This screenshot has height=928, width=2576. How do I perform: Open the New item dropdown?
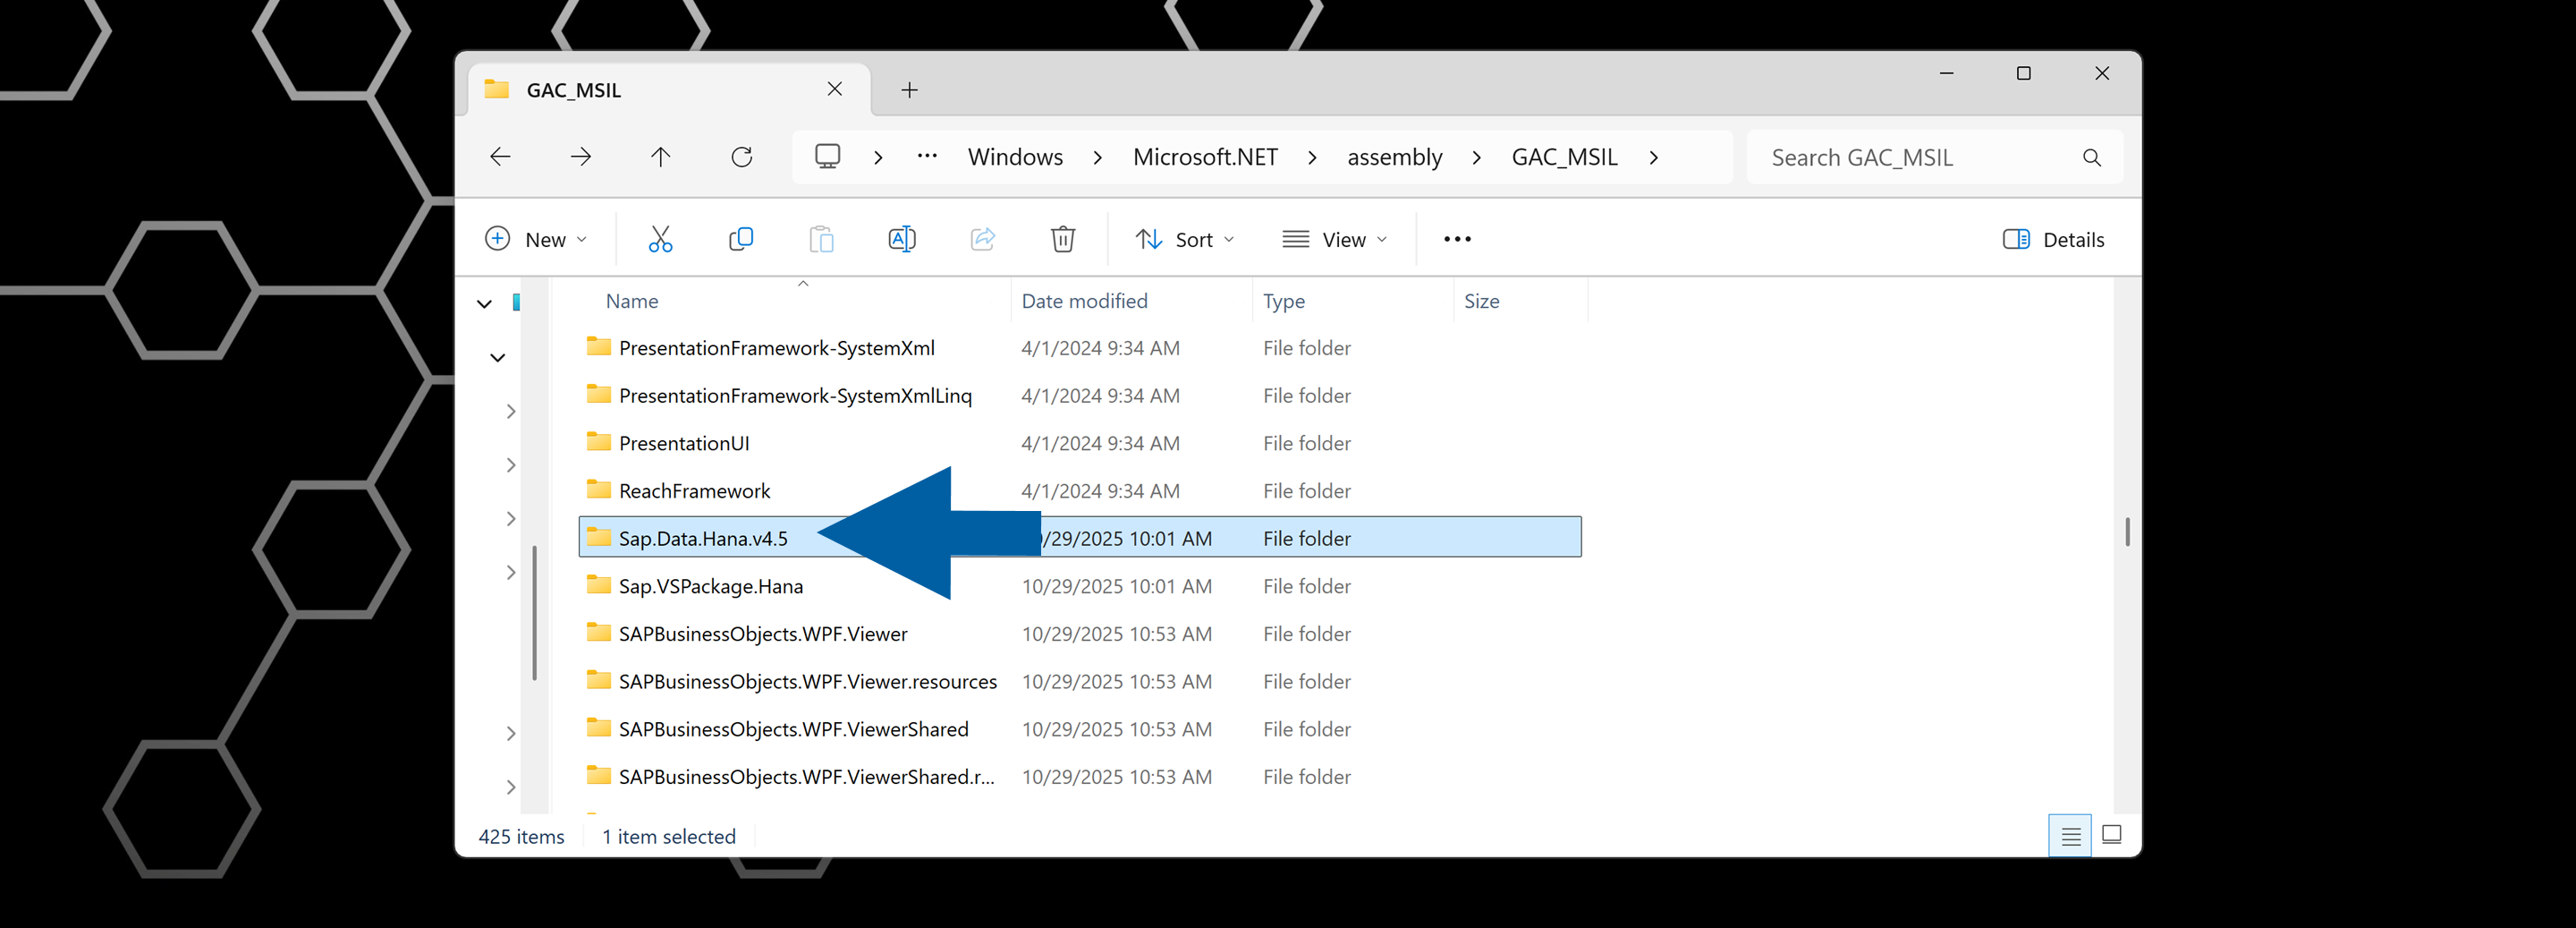pos(537,238)
